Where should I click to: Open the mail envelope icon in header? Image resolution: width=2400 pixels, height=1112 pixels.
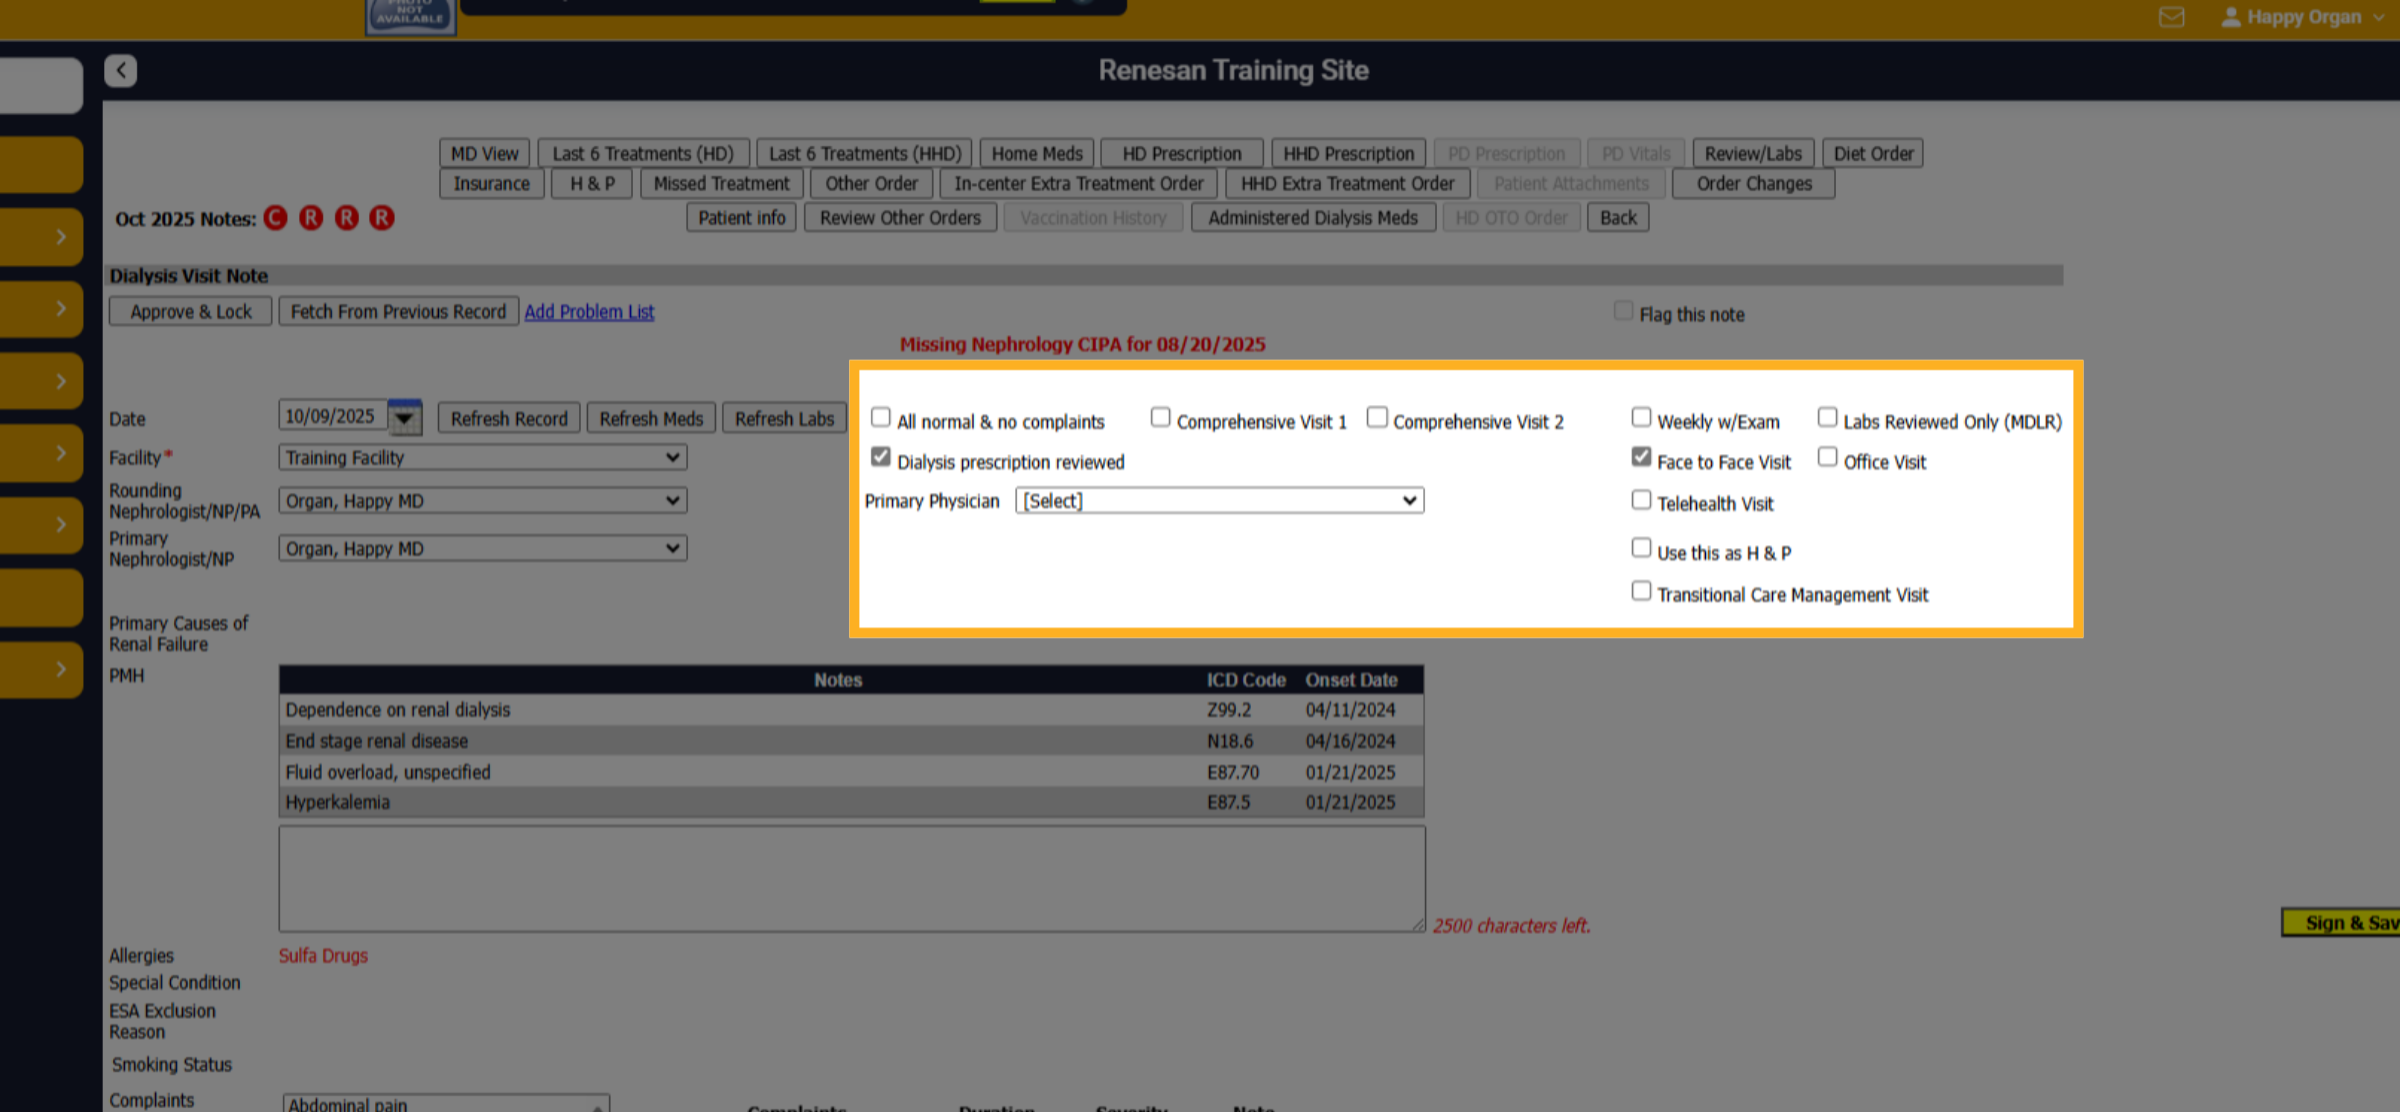2171,17
